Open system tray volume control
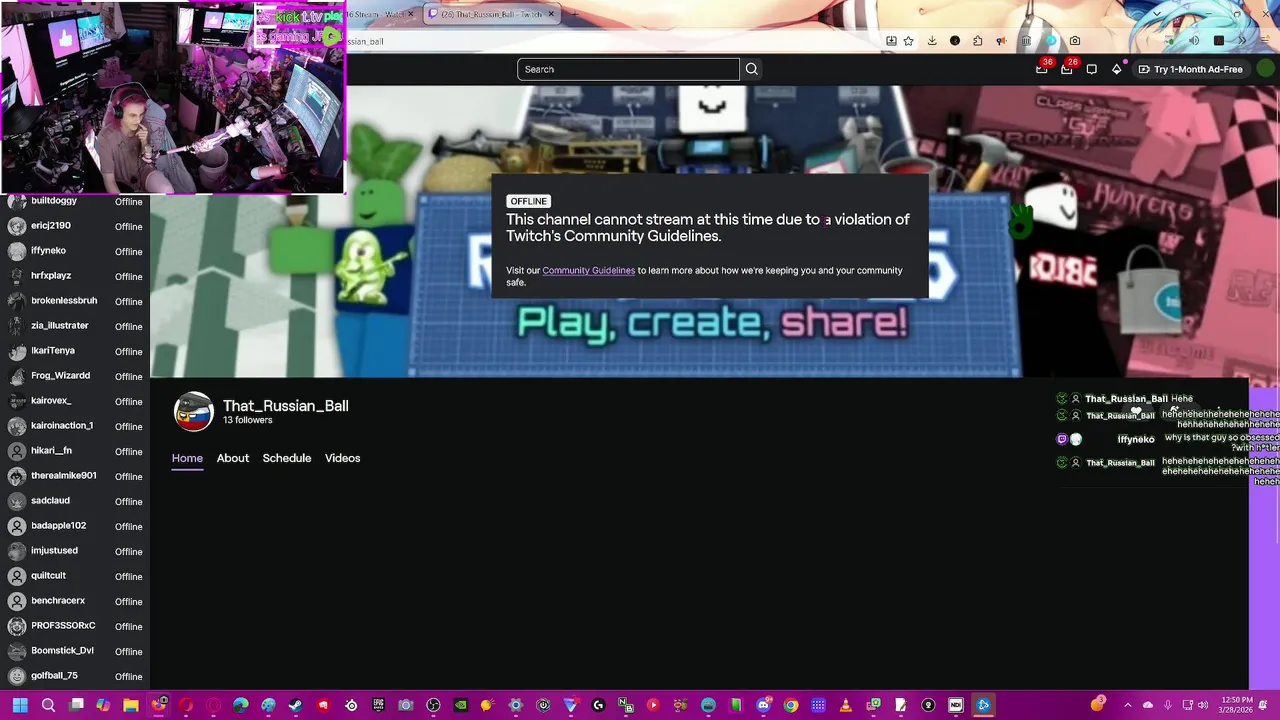1280x720 pixels. point(1203,705)
